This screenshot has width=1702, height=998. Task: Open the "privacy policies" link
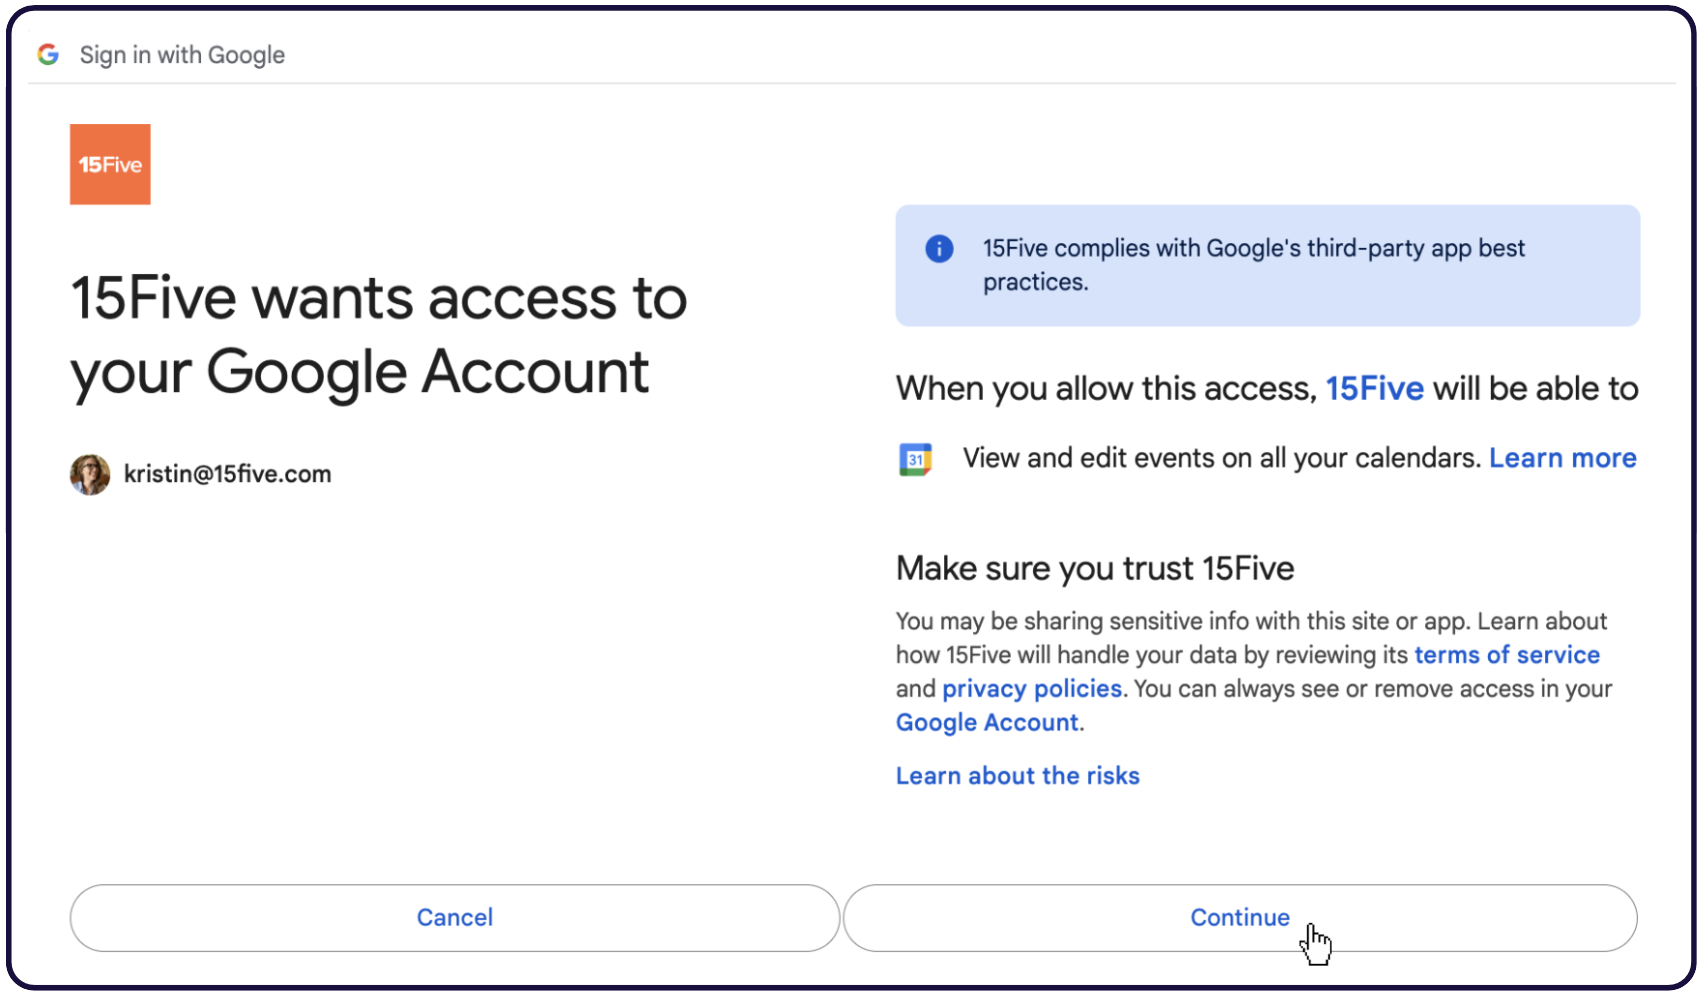pos(1031,689)
